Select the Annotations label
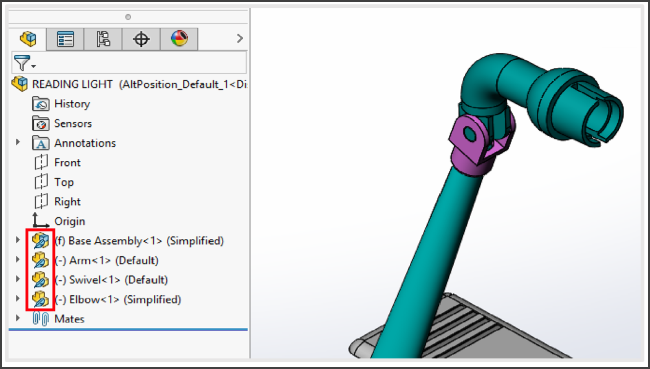Viewport: 650px width, 369px height. tap(85, 143)
